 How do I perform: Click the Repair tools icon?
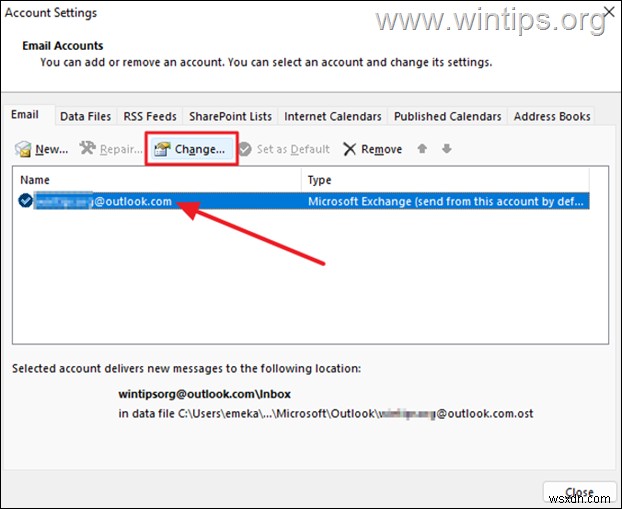click(87, 148)
